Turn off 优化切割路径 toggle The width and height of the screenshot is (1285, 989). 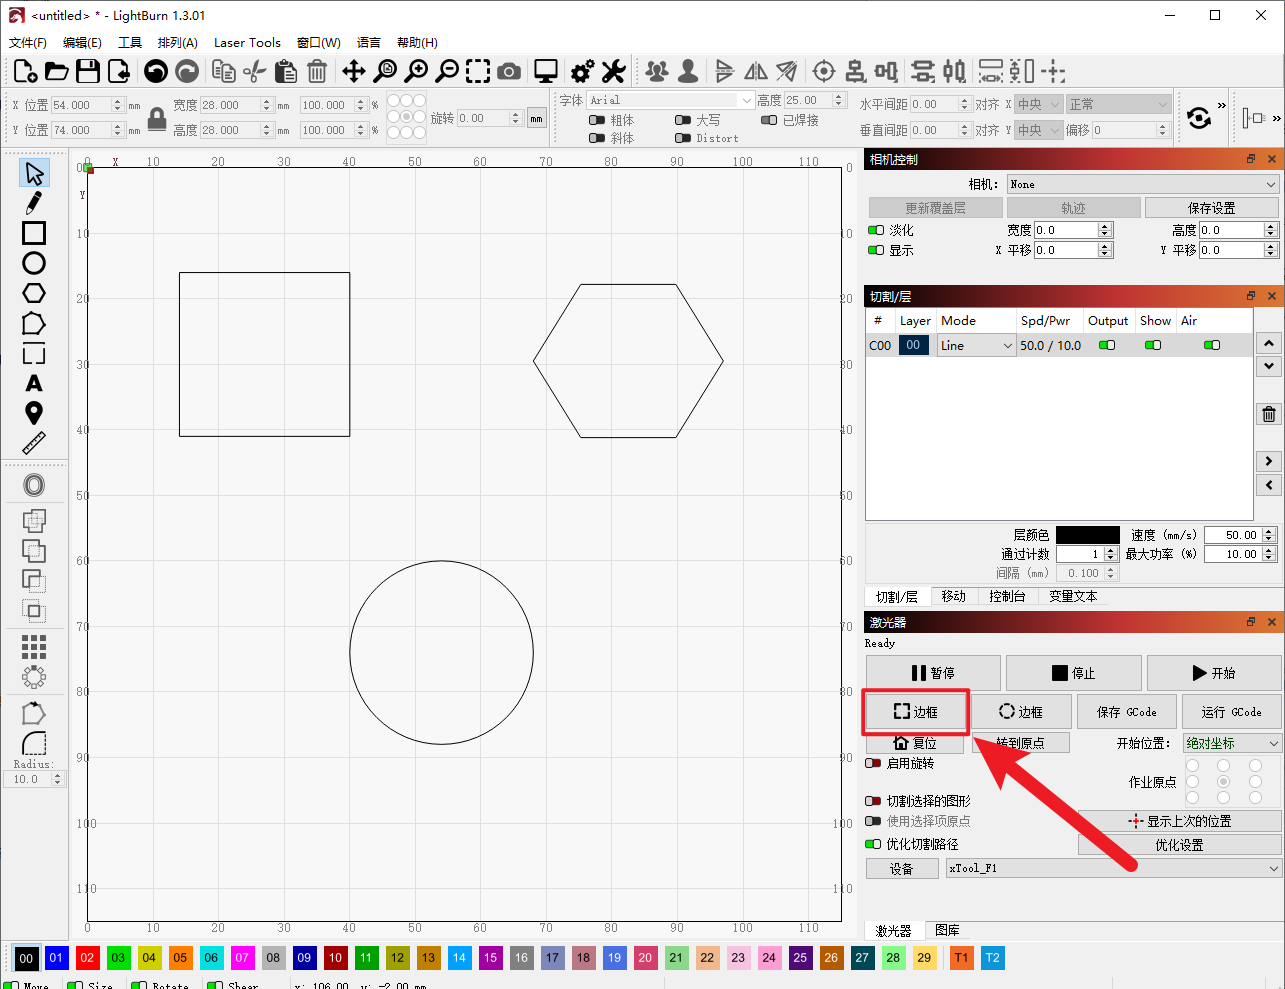(874, 844)
